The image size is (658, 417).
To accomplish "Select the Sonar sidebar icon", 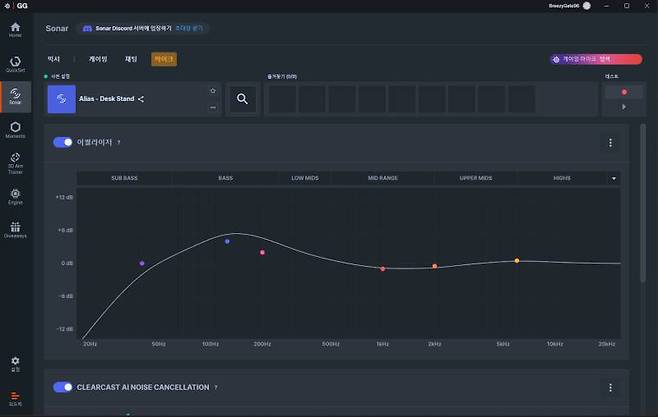I will pyautogui.click(x=16, y=96).
